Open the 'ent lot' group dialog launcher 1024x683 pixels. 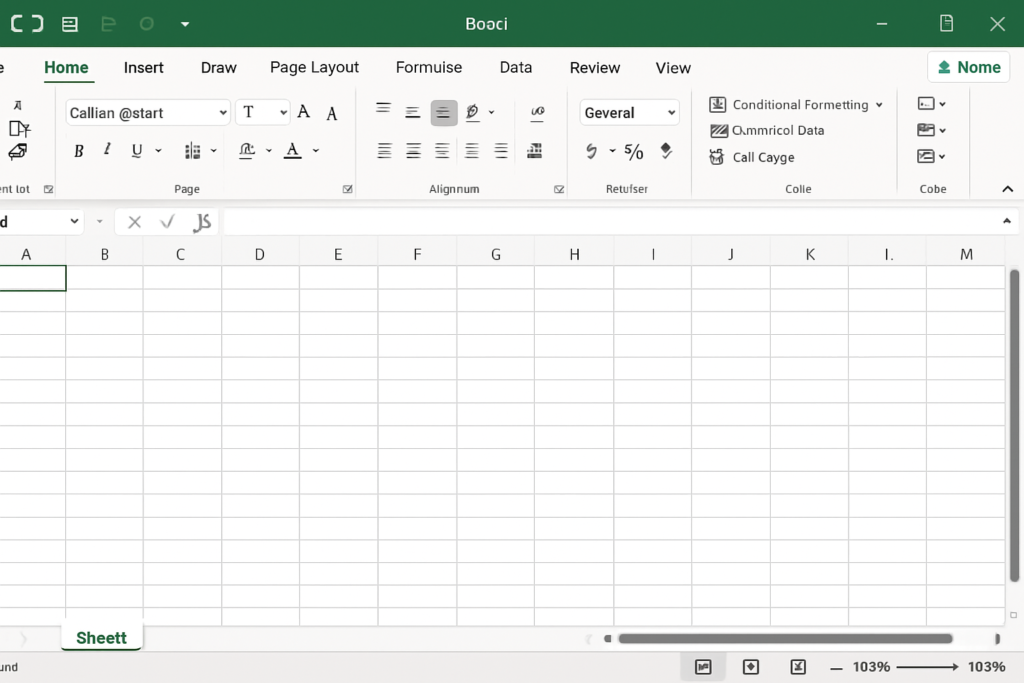click(x=48, y=189)
